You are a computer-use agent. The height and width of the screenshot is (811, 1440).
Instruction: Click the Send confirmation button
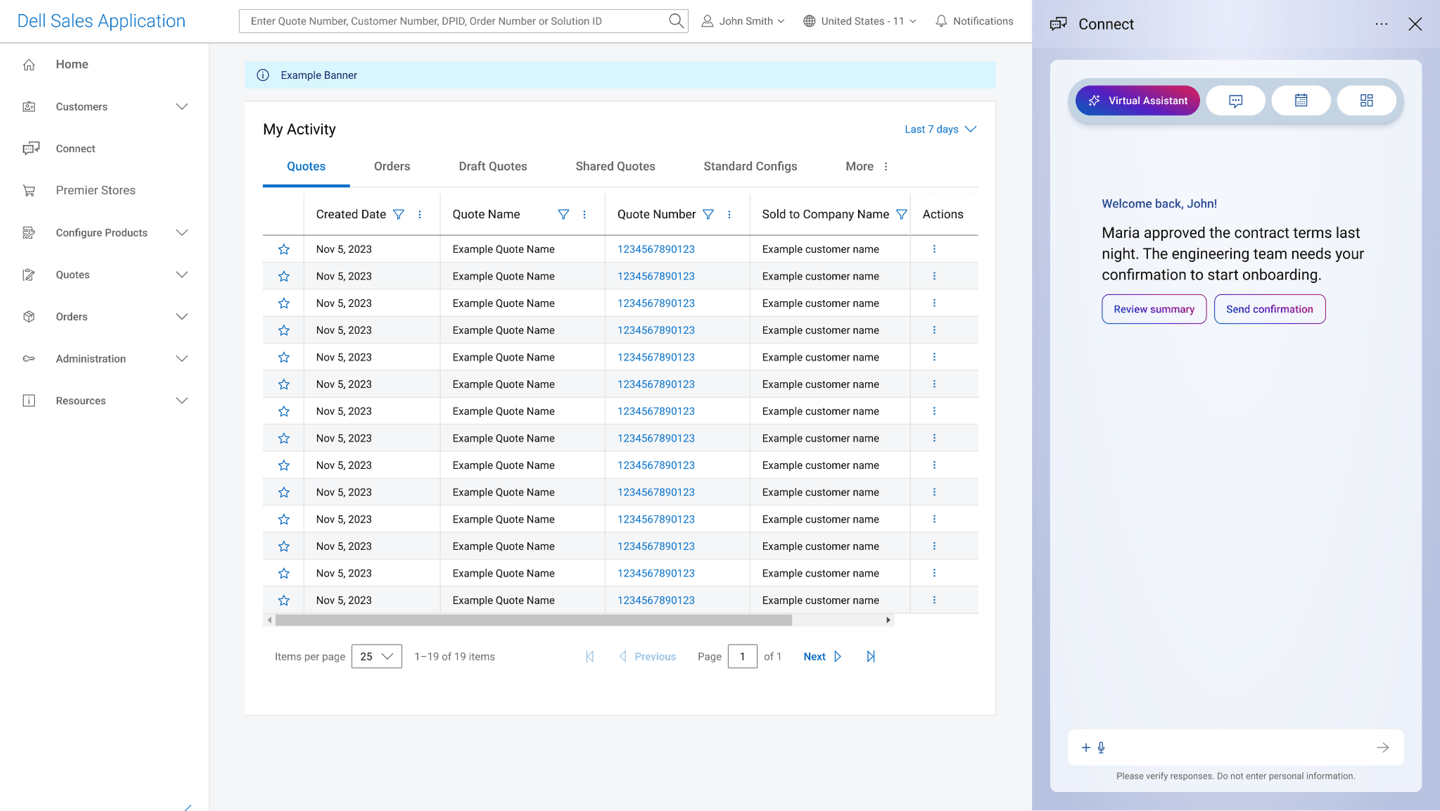pos(1270,309)
